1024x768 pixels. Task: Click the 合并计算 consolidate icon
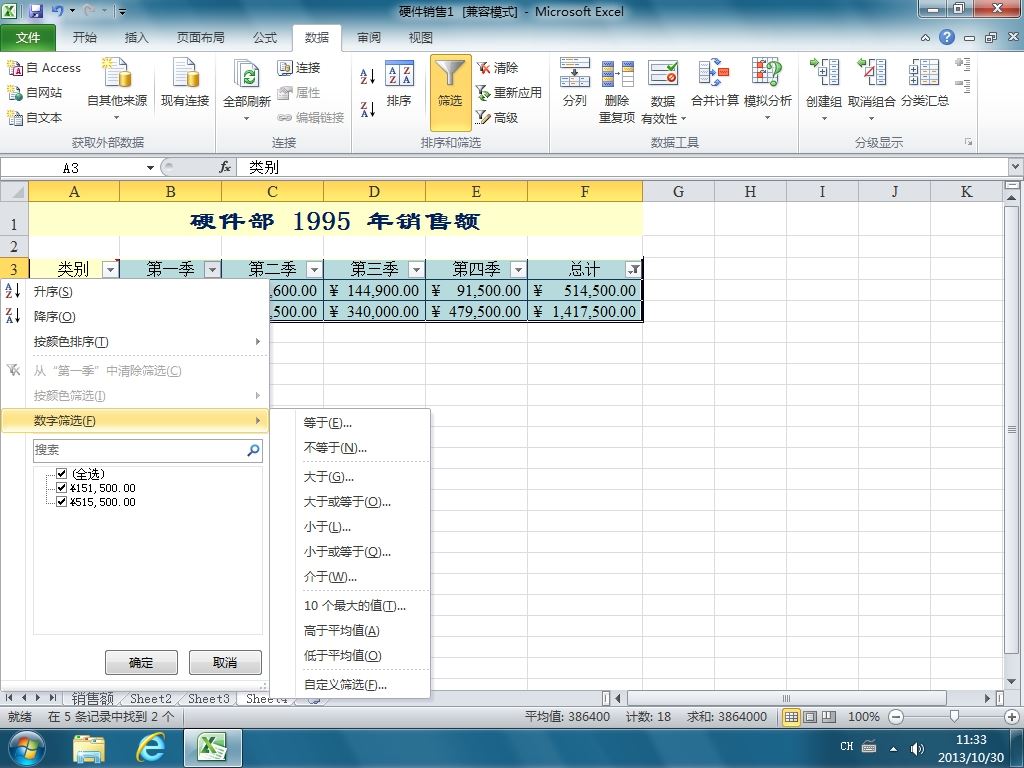click(x=714, y=72)
